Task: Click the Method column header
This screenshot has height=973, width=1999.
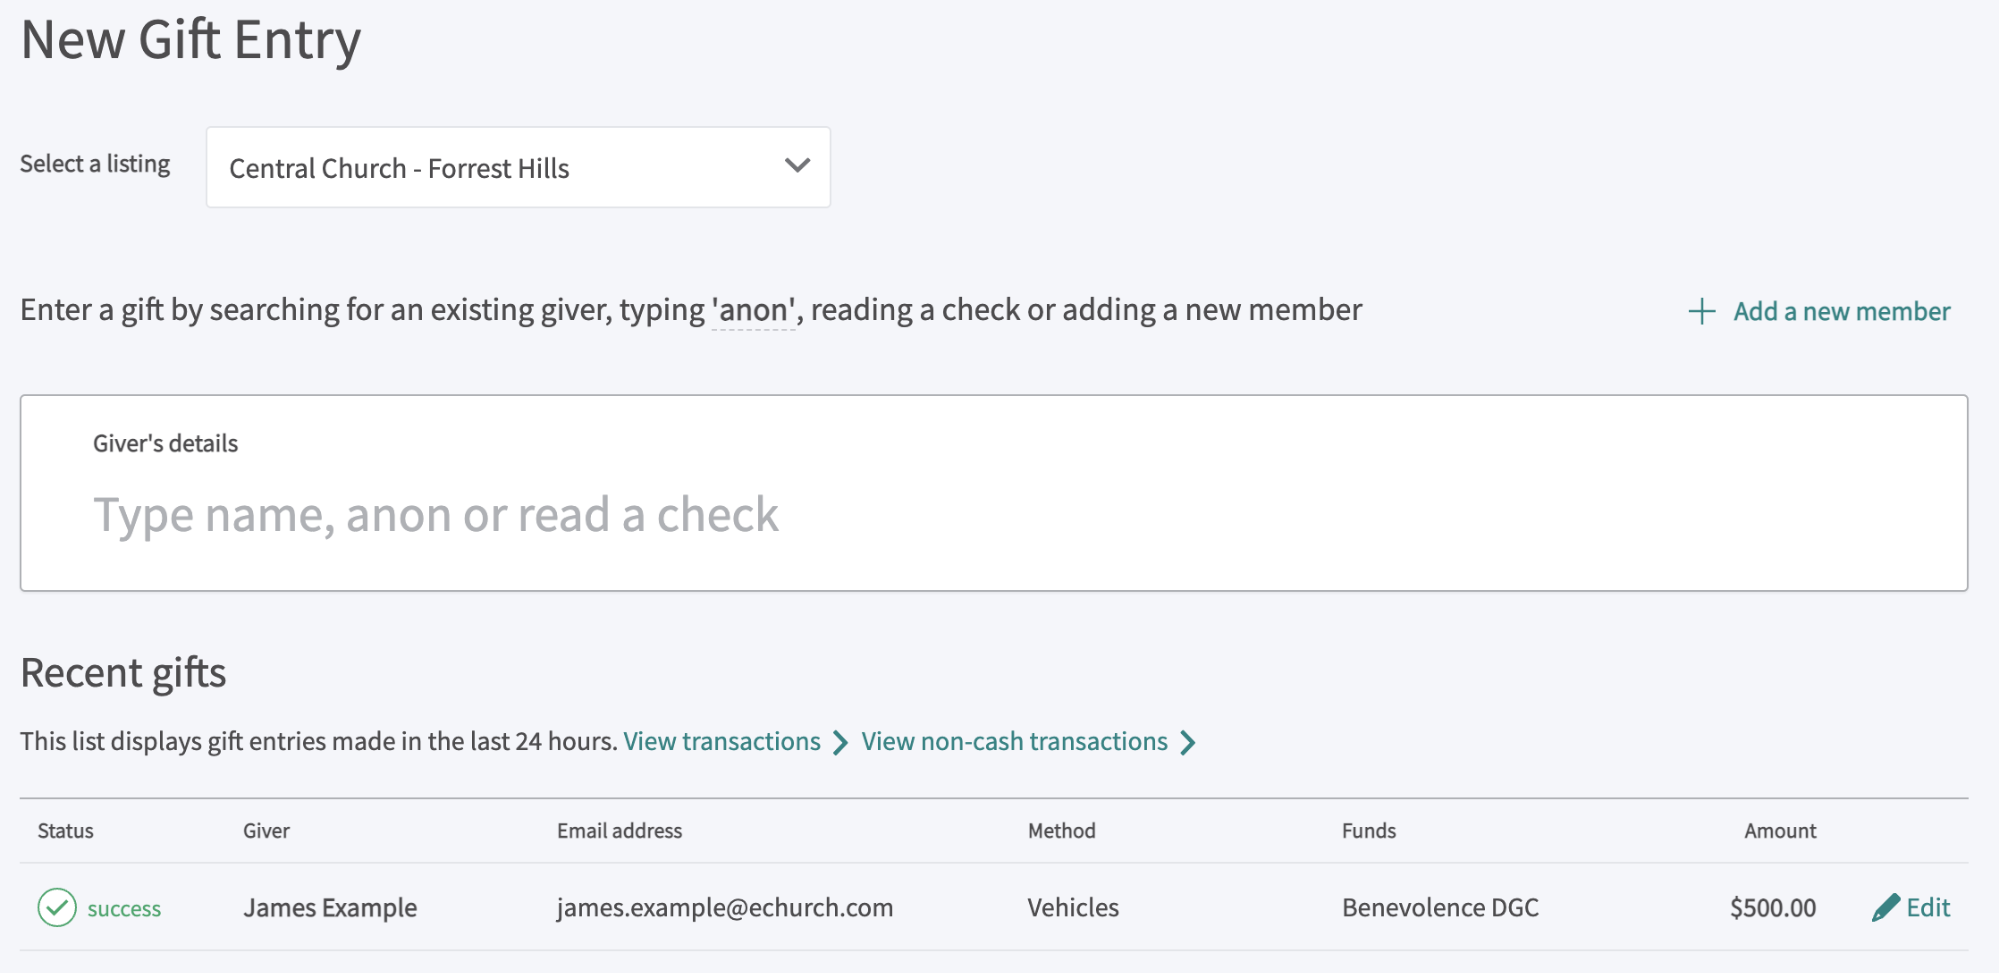Action: [1062, 831]
